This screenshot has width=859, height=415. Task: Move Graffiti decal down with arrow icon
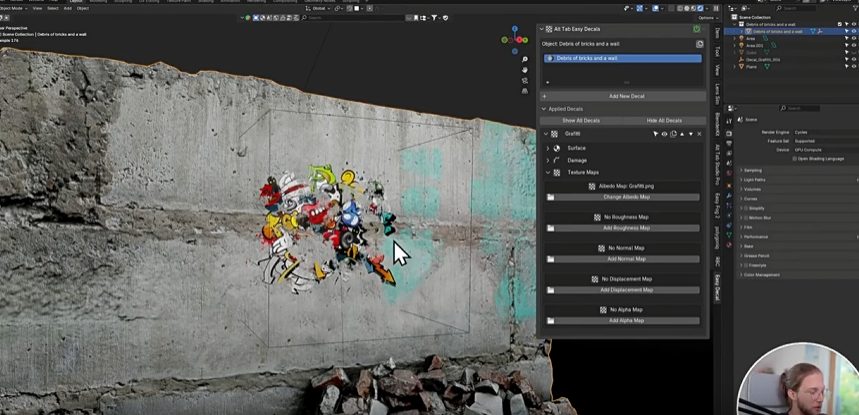tap(690, 134)
